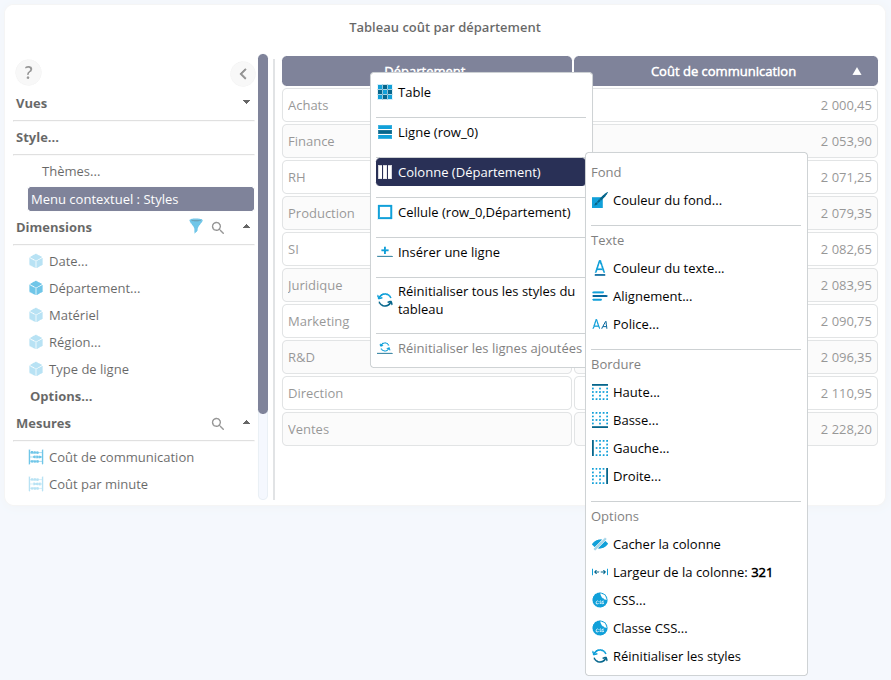This screenshot has height=680, width=891.
Task: Collapse the Dimensions section arrow
Action: click(246, 227)
